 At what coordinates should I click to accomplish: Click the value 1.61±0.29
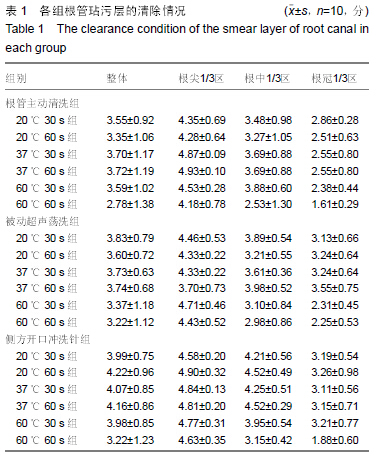pos(335,204)
